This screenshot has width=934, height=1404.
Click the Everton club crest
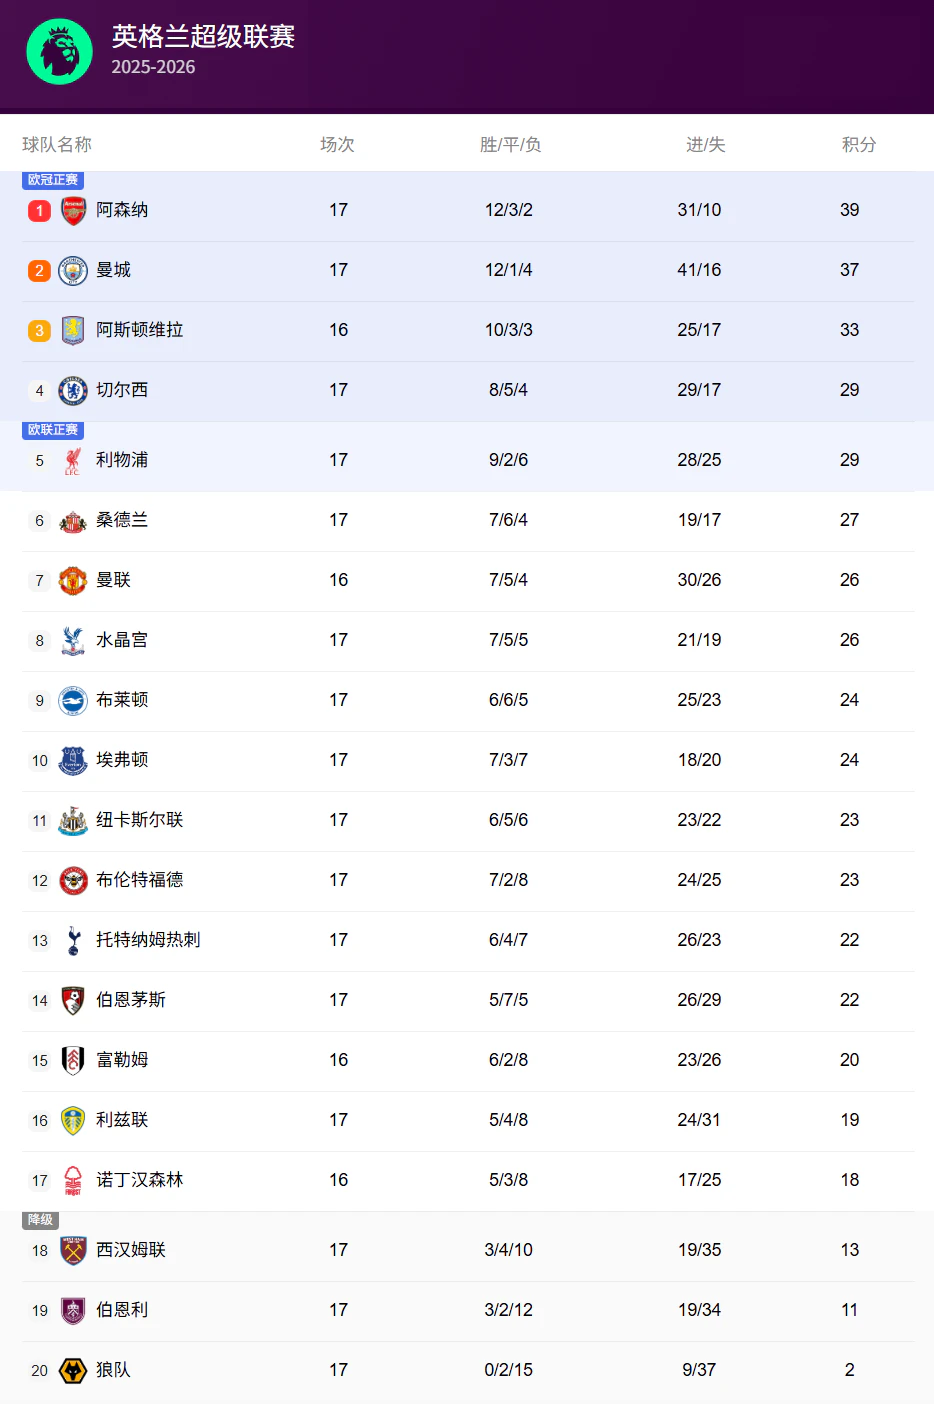pyautogui.click(x=73, y=761)
